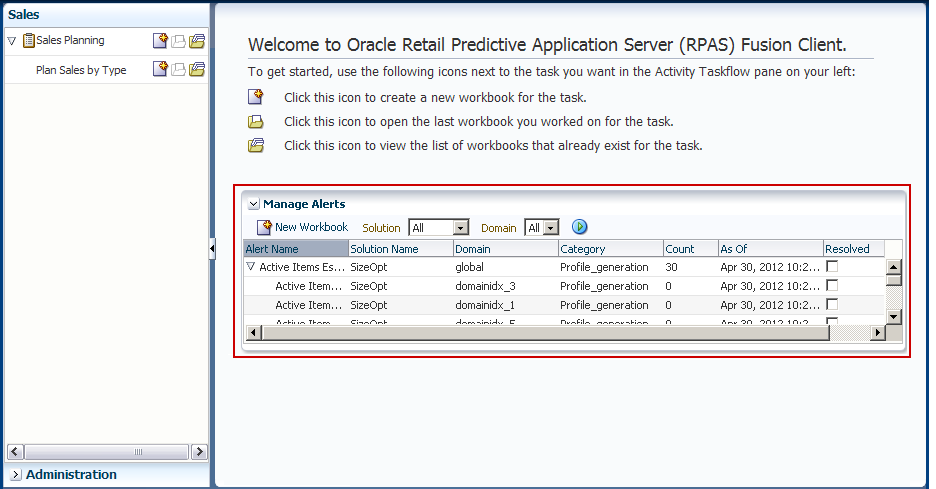This screenshot has height=489, width=936.
Task: Click the alerts table scroll down arrow
Action: pos(894,316)
